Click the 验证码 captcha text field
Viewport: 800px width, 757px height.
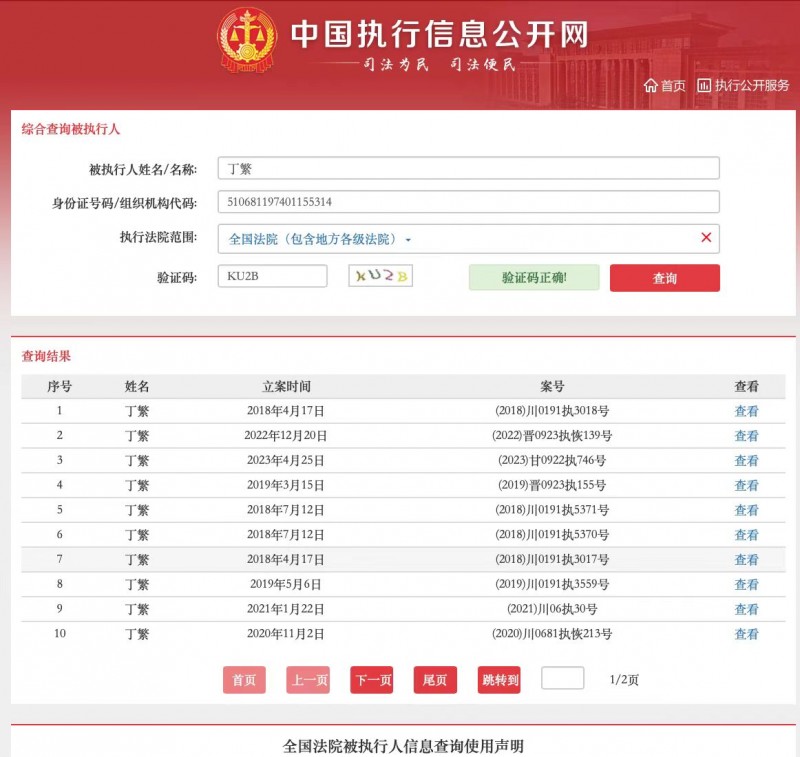272,276
